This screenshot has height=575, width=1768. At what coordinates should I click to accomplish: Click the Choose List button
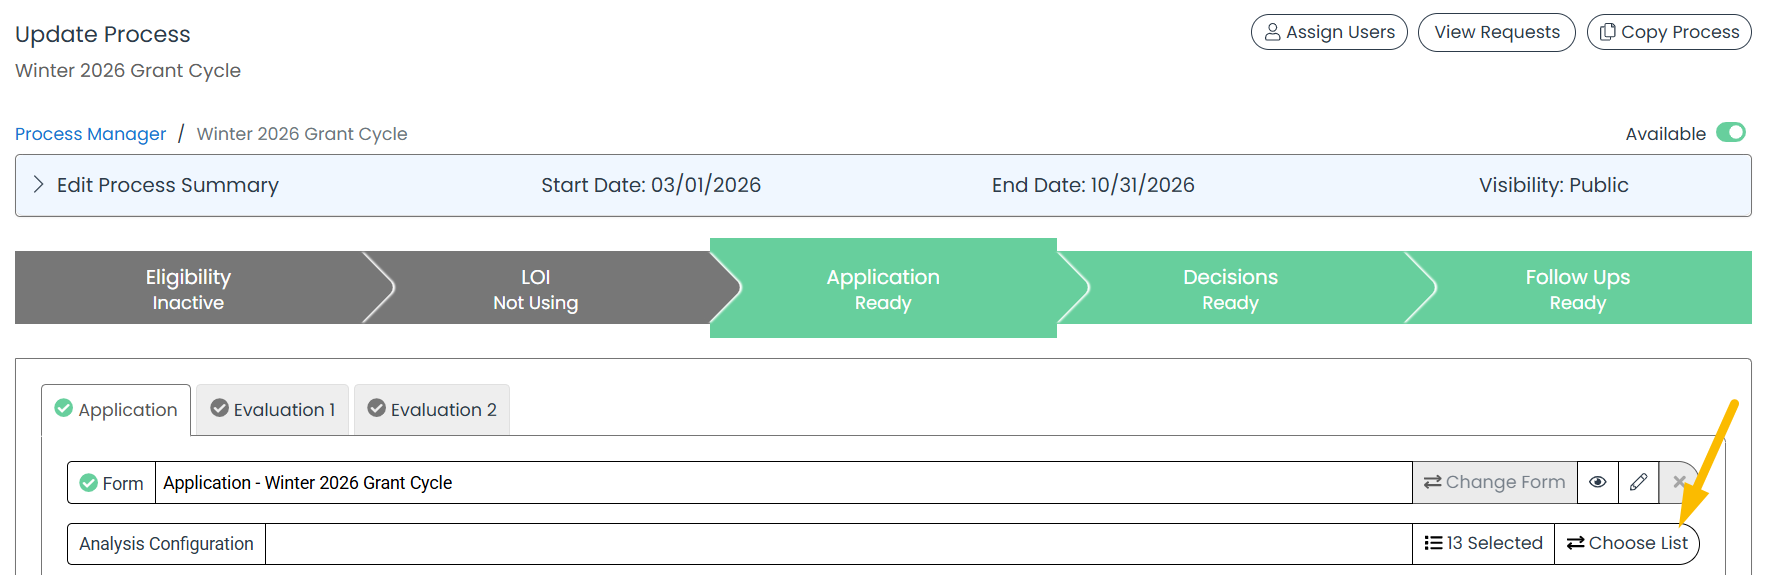click(1627, 543)
